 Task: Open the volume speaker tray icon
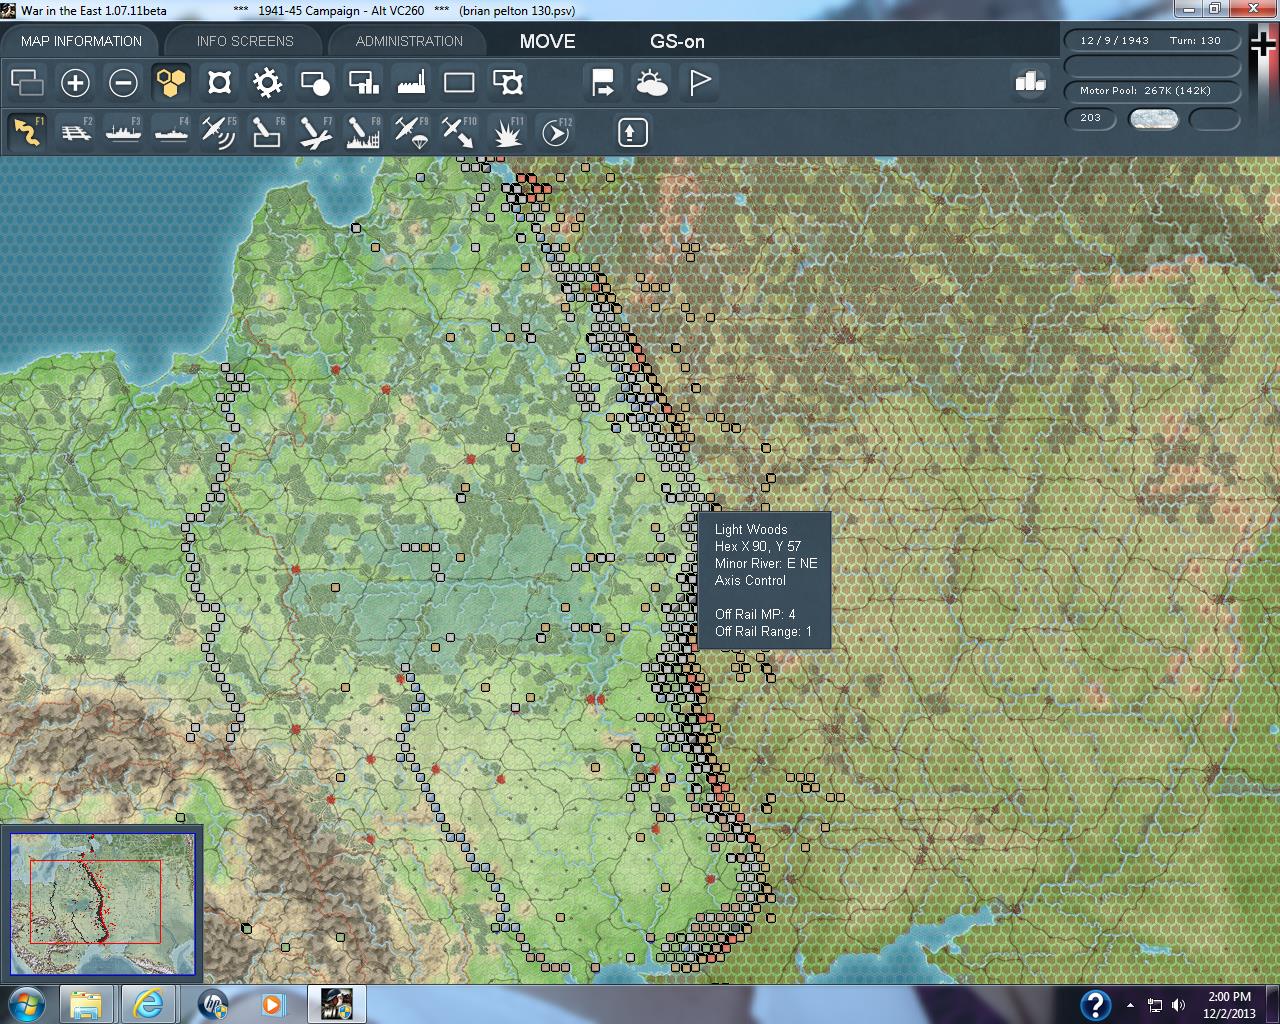pos(1178,1005)
